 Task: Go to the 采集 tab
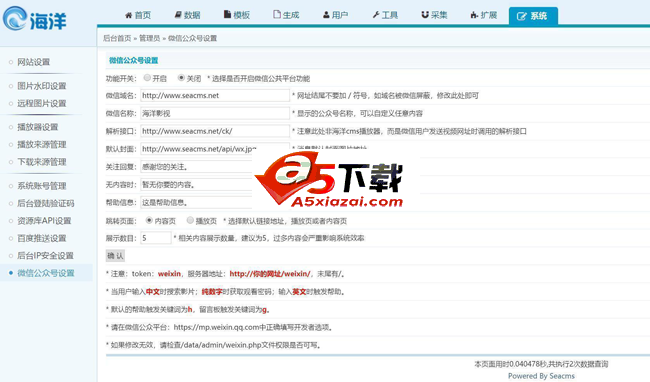click(434, 15)
